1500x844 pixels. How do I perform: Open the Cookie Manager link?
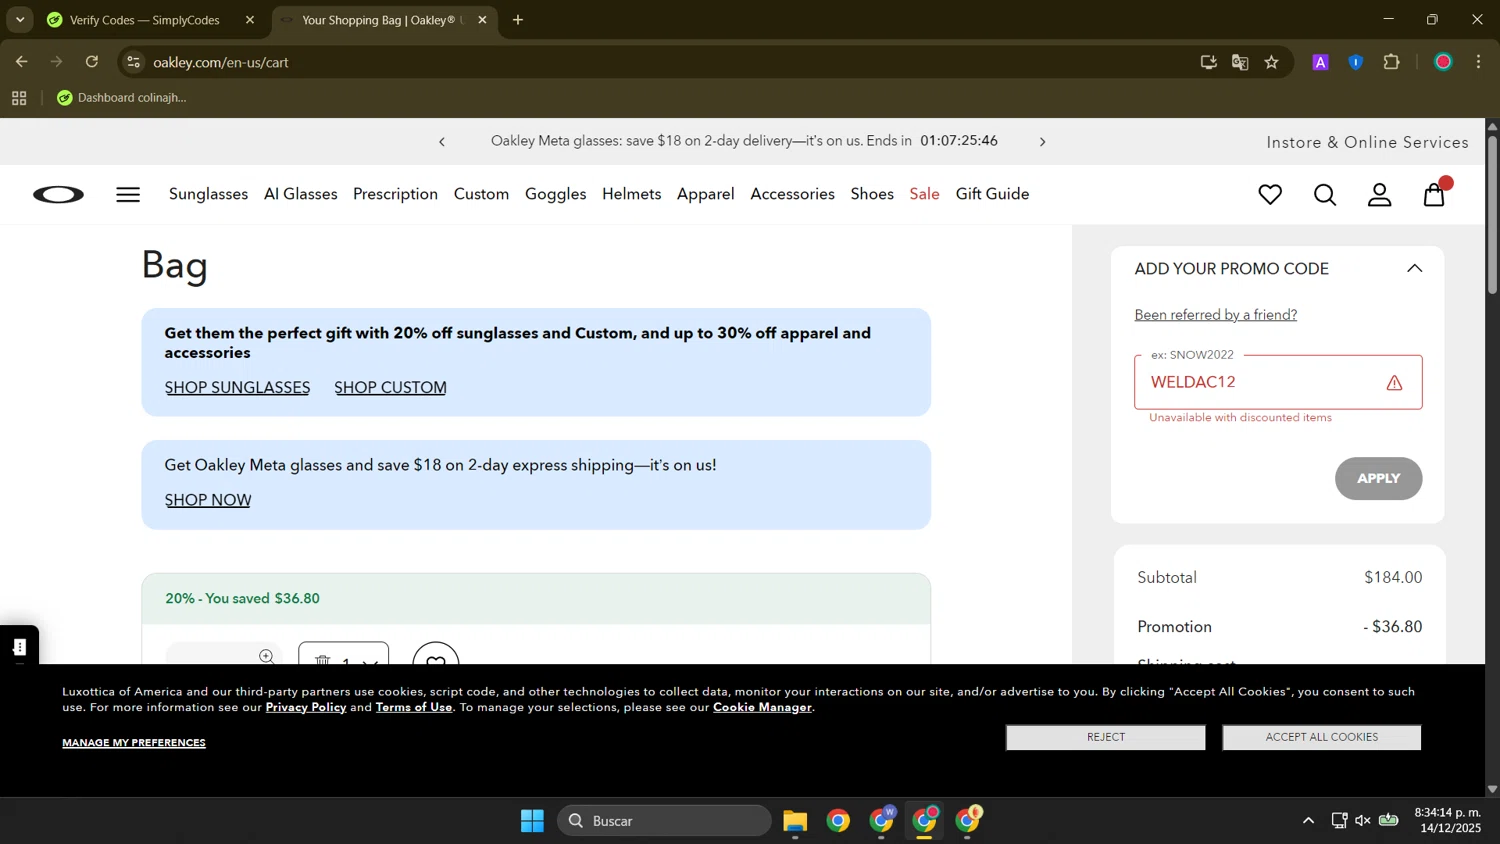(762, 707)
